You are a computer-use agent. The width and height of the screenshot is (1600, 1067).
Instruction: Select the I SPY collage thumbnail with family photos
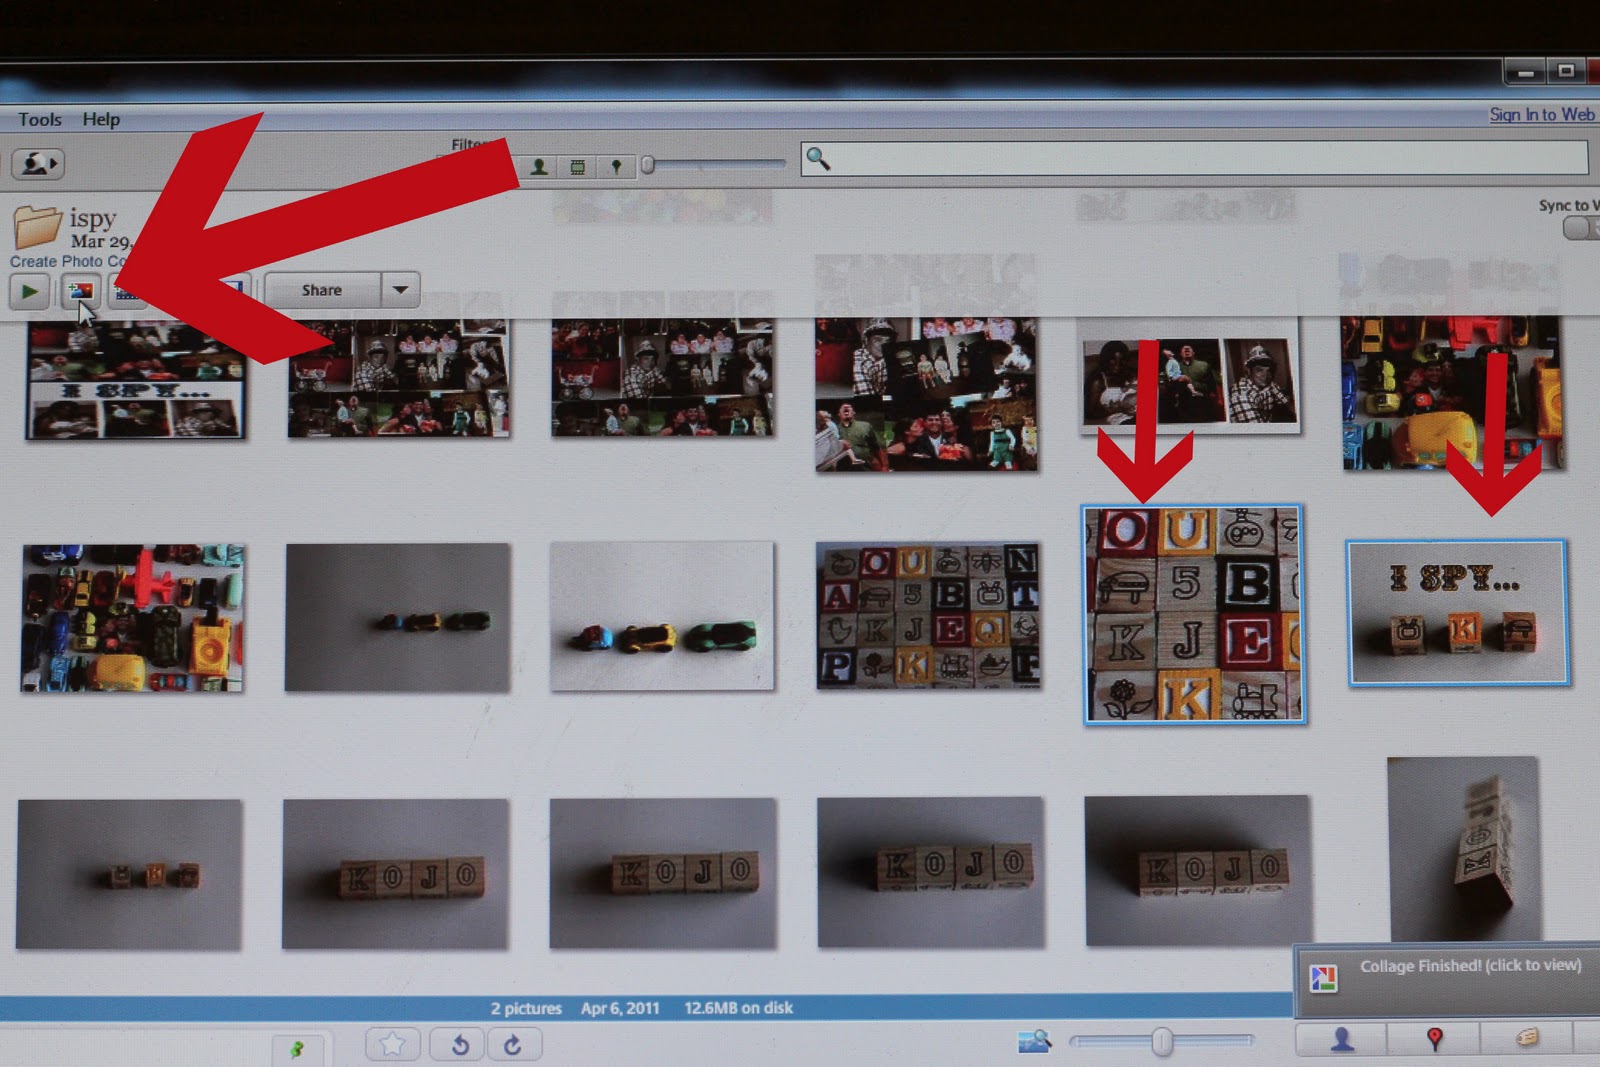tap(135, 380)
